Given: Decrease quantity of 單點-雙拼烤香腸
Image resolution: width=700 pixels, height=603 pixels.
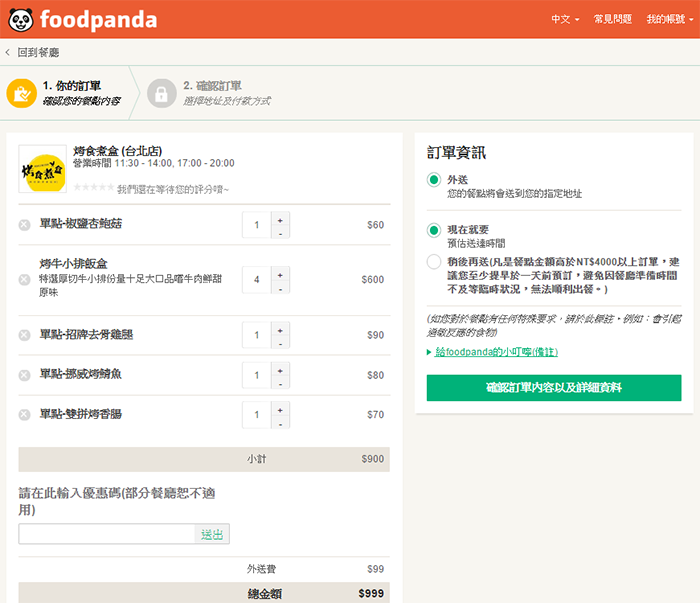Looking at the screenshot, I should tap(280, 423).
